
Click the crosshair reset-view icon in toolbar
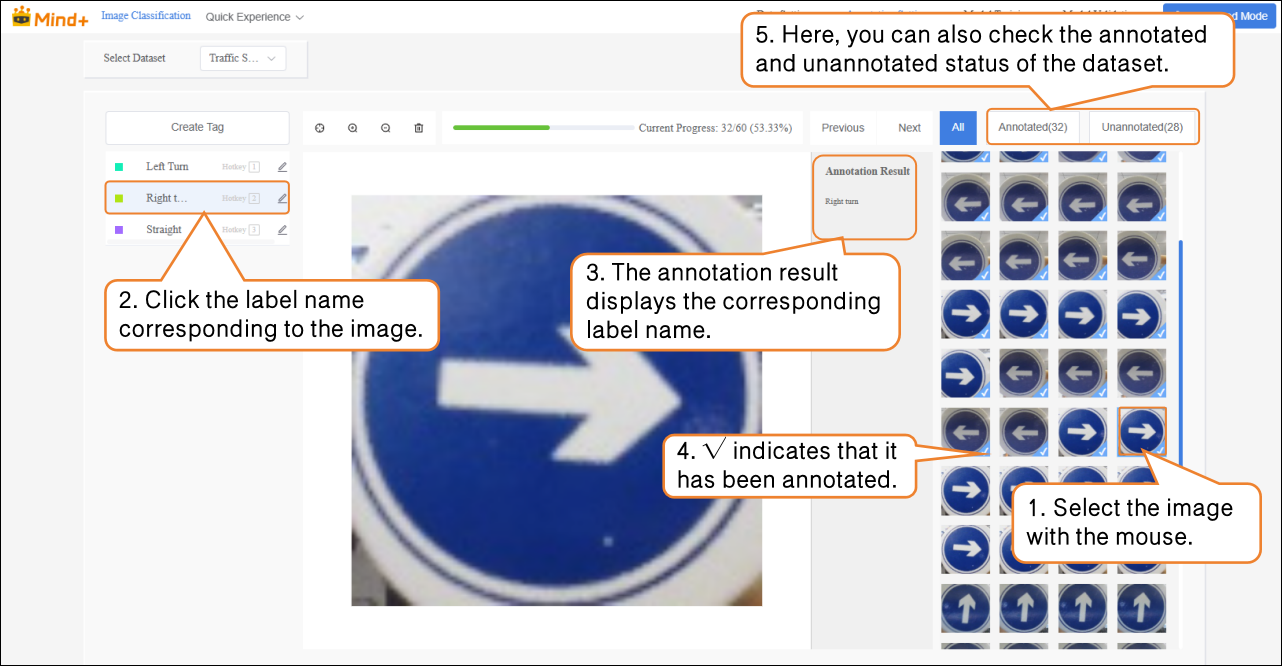(320, 128)
